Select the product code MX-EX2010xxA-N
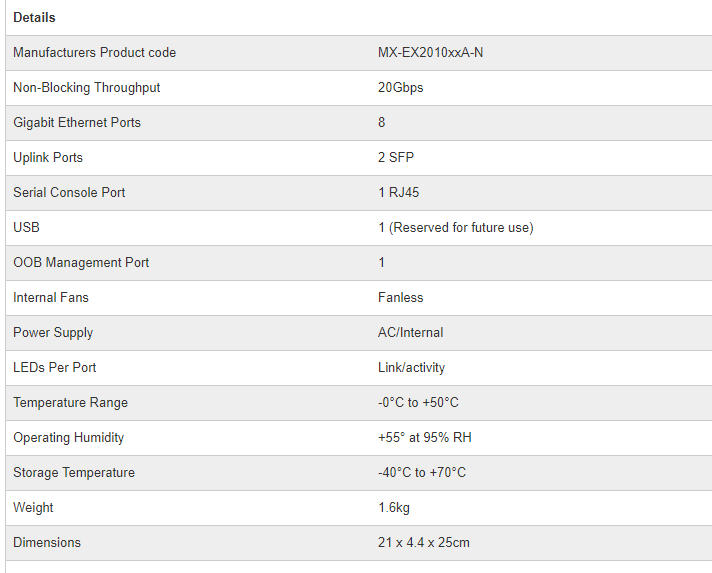The width and height of the screenshot is (712, 573). (430, 53)
